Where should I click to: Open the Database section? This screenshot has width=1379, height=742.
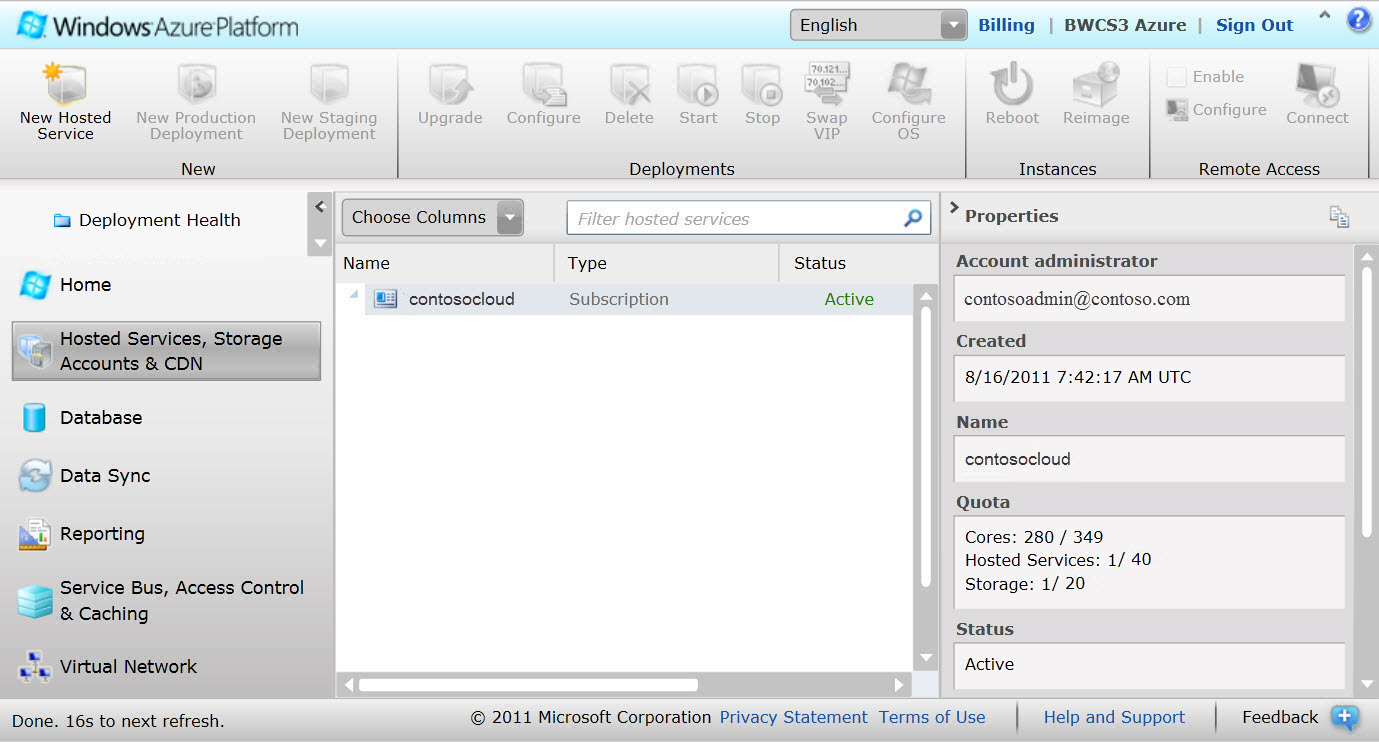pos(81,418)
